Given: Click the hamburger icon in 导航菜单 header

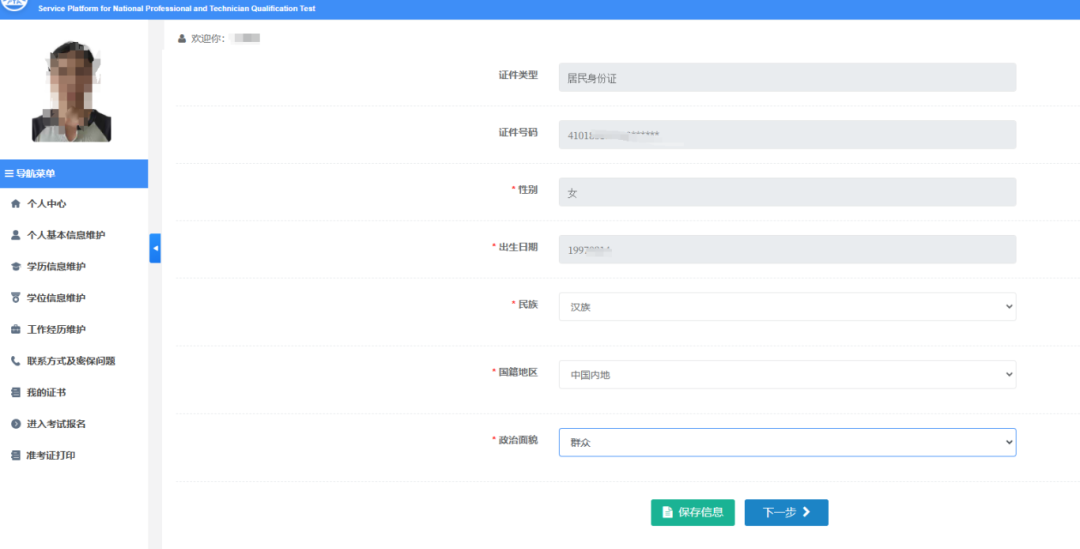Looking at the screenshot, I should pyautogui.click(x=9, y=174).
